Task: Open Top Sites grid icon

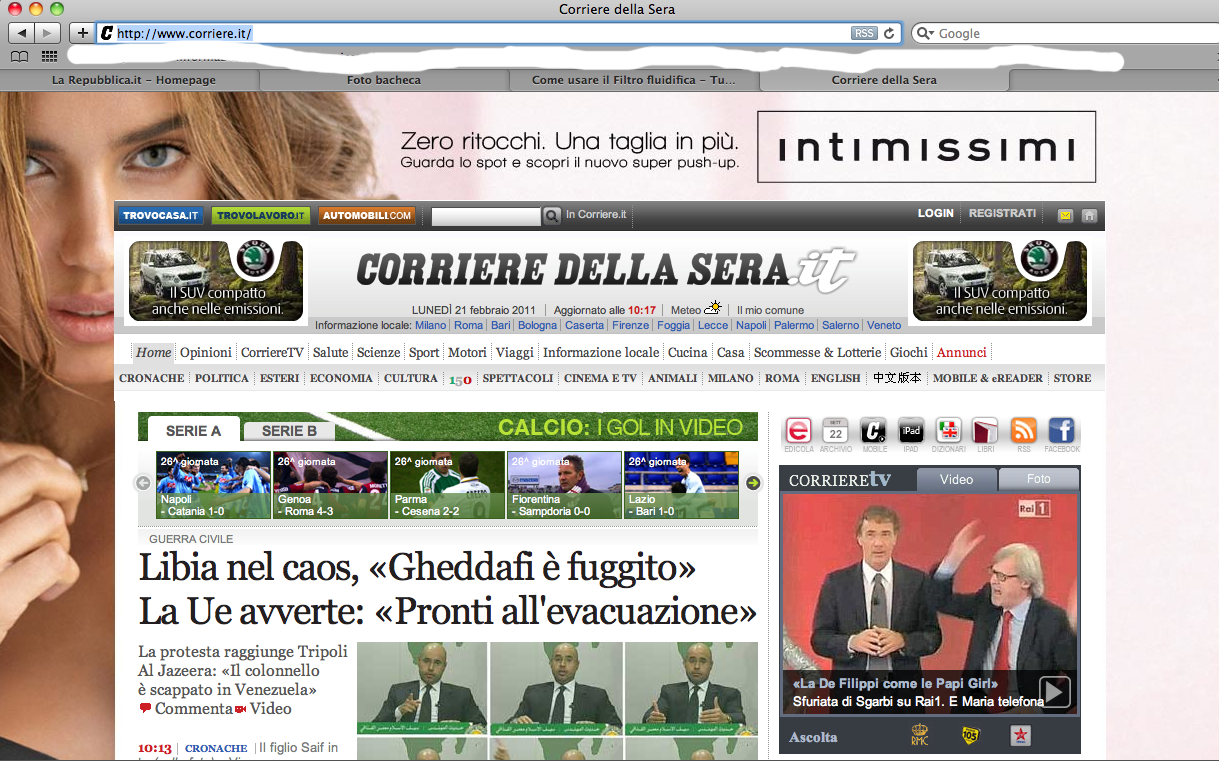Action: pyautogui.click(x=49, y=57)
